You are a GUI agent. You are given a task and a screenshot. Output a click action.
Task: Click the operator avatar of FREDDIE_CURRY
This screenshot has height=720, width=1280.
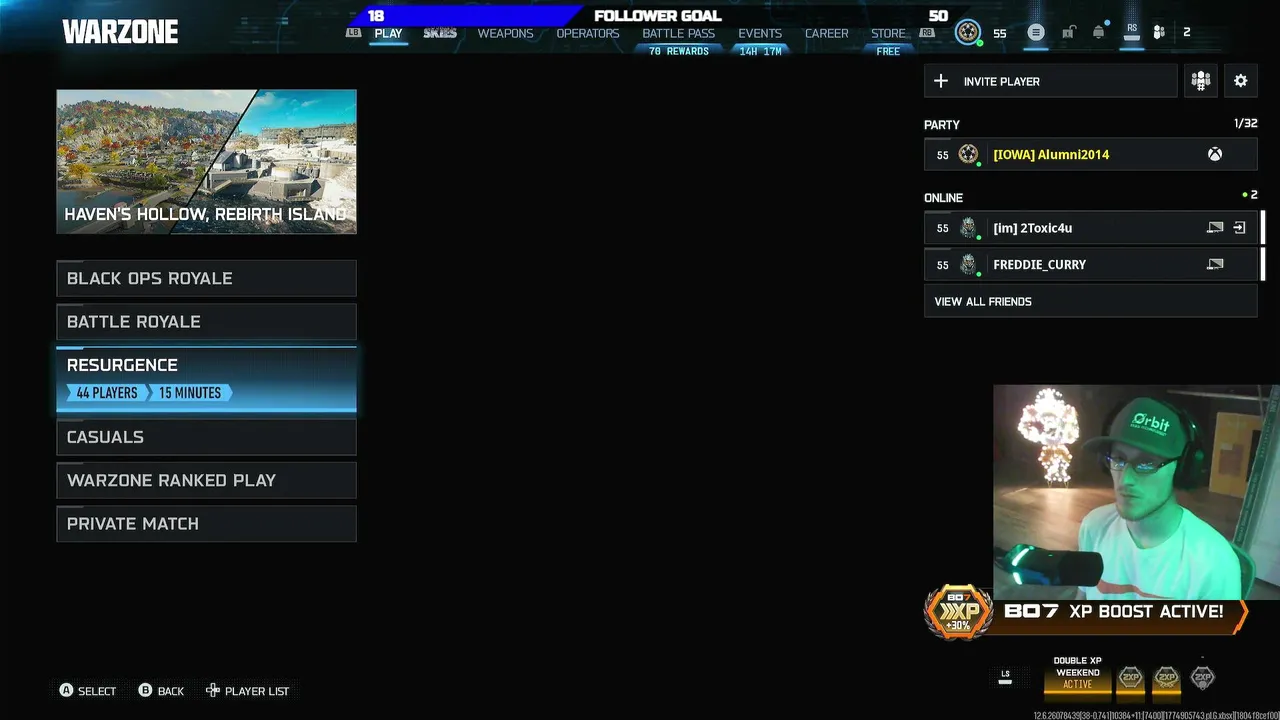968,264
